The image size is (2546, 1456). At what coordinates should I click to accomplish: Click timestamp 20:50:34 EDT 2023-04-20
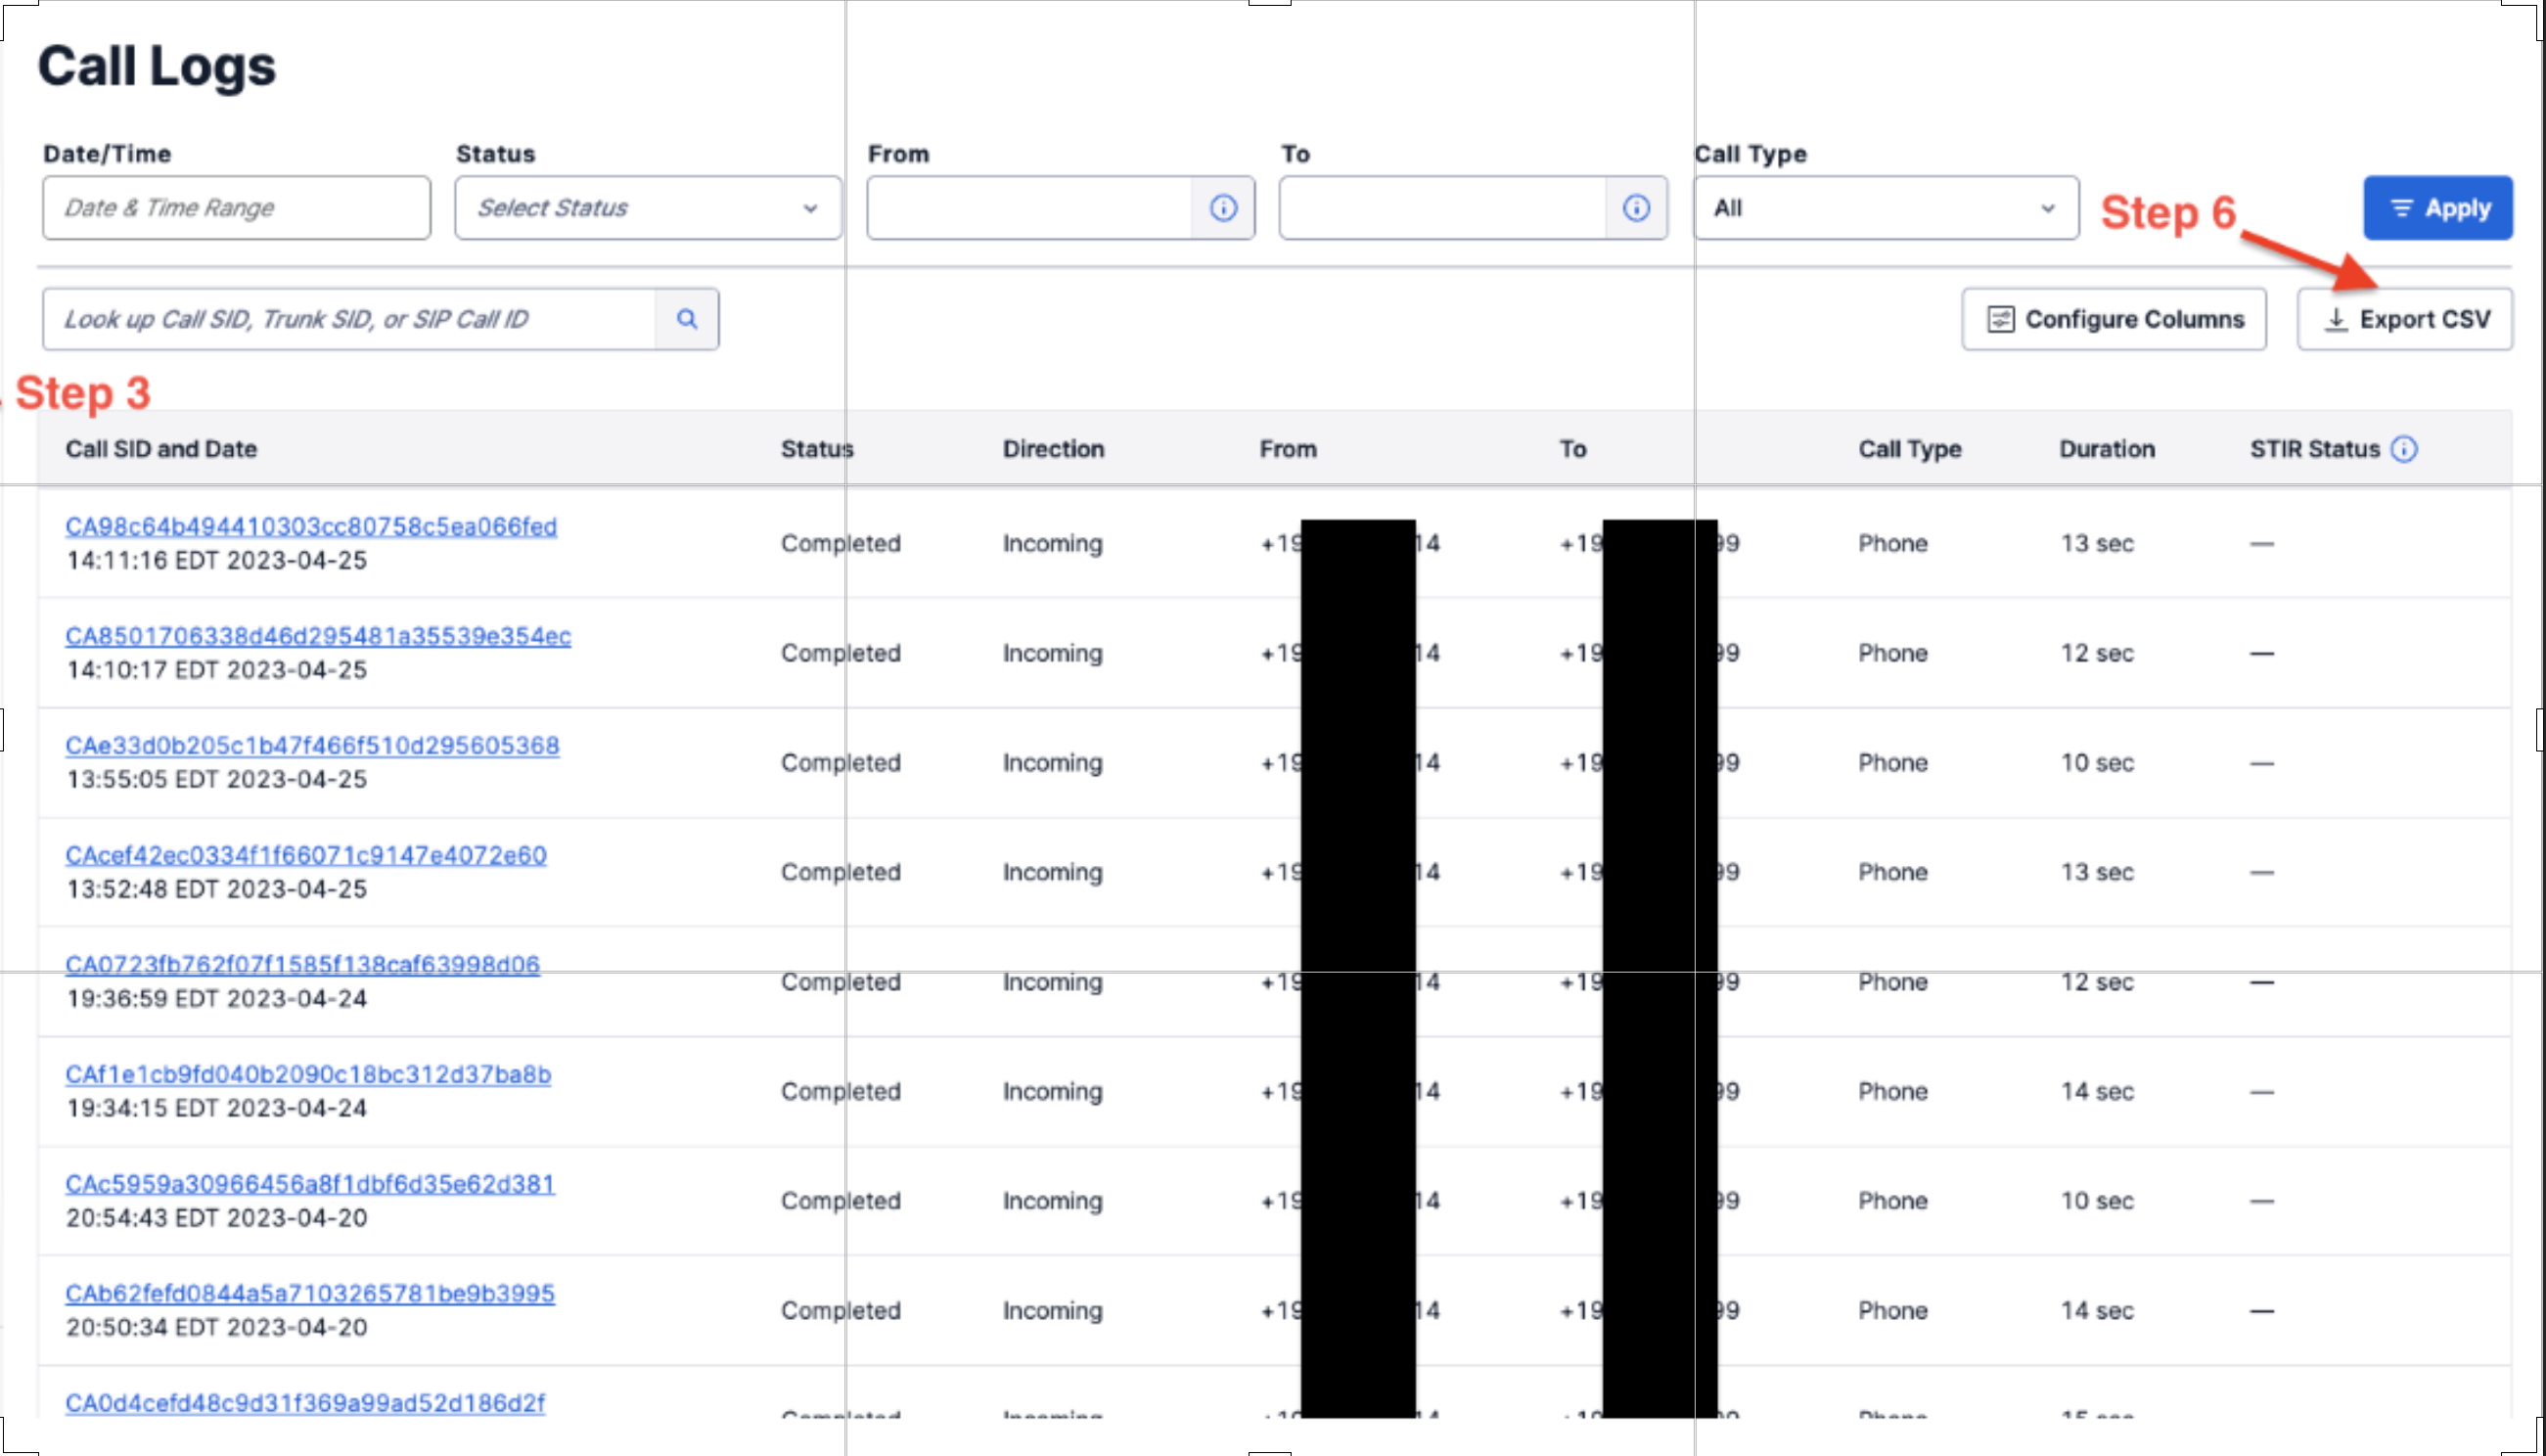pos(217,1327)
